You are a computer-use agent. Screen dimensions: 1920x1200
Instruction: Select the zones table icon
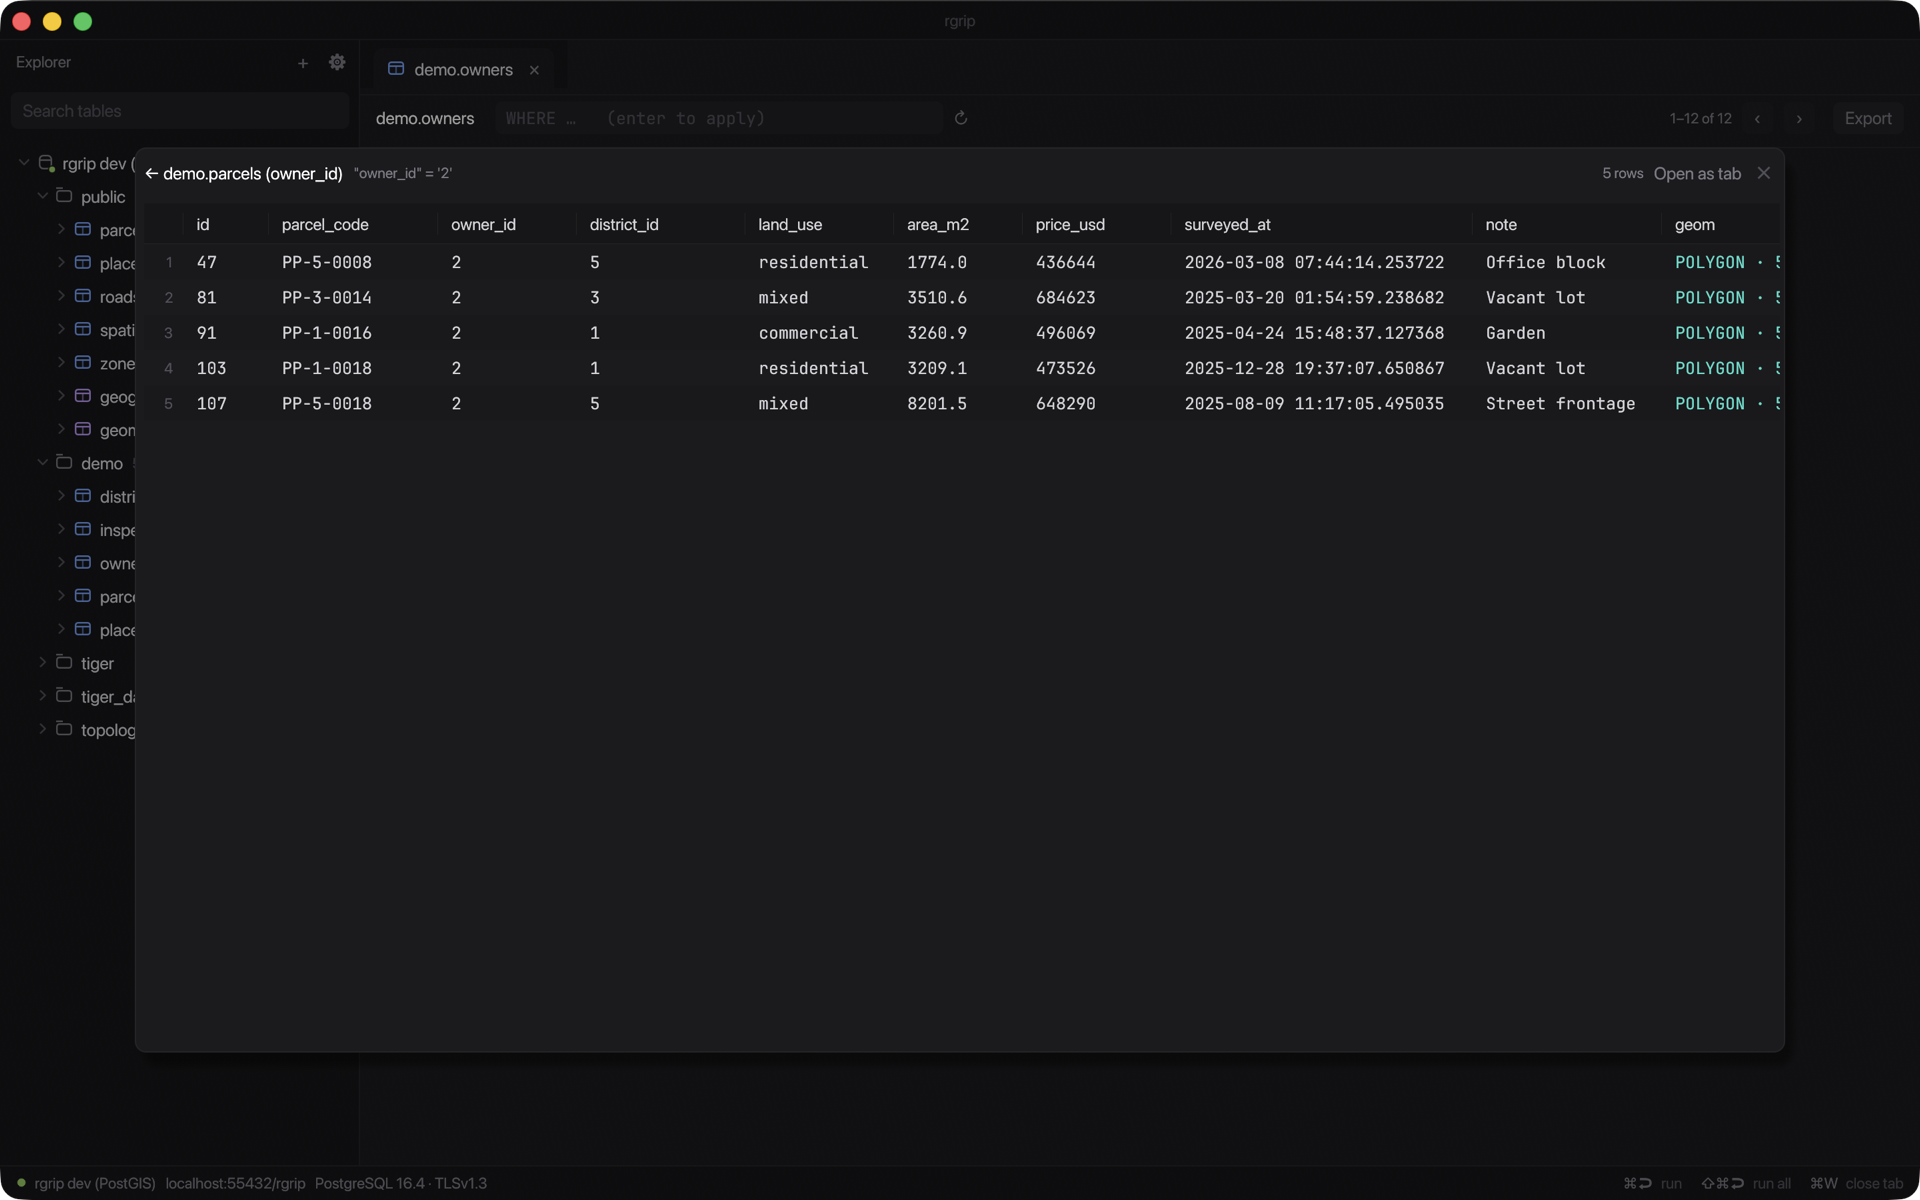(83, 362)
